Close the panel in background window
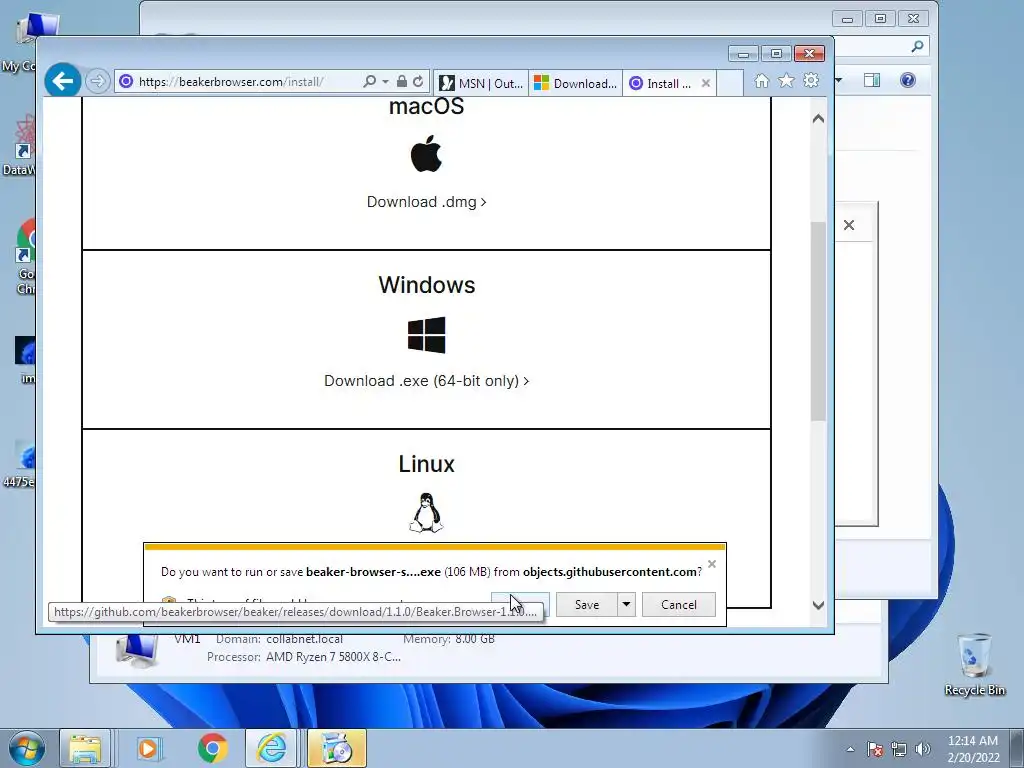 pos(849,225)
